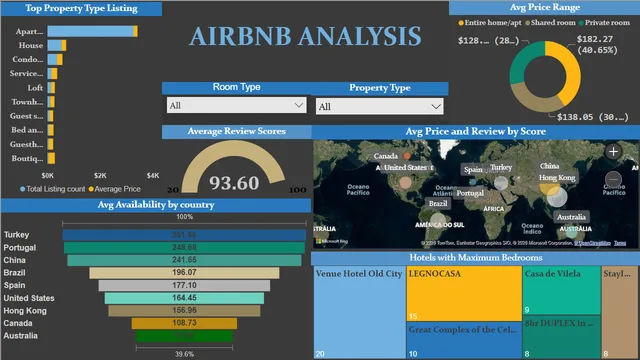Viewport: 640px width, 360px height.
Task: Click the Casa de Vilela treemap tile
Action: [x=562, y=290]
